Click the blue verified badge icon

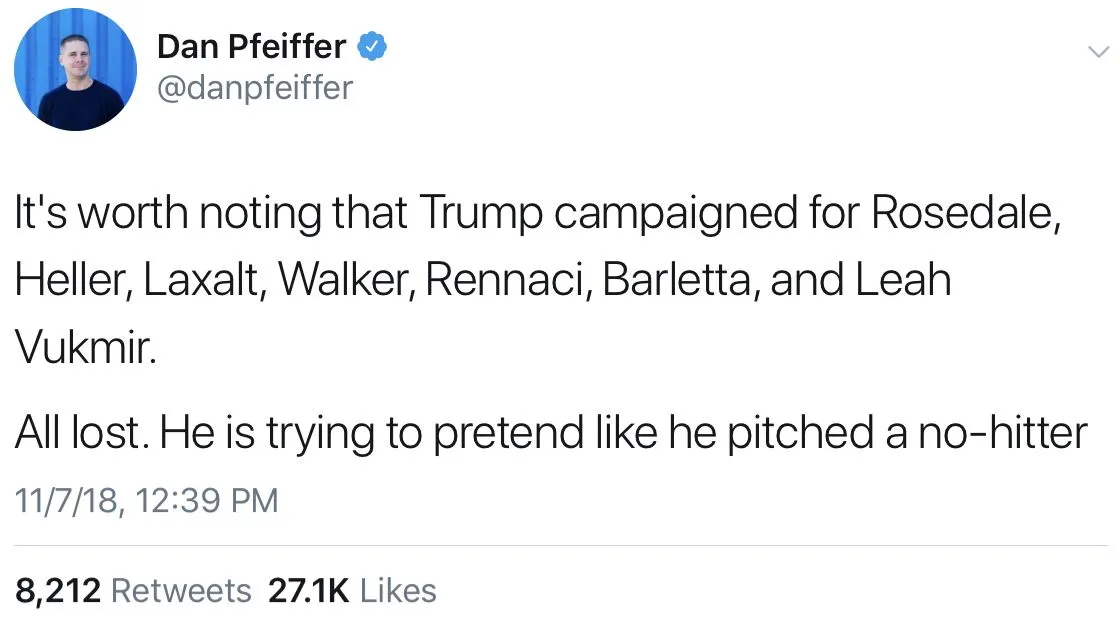373,46
